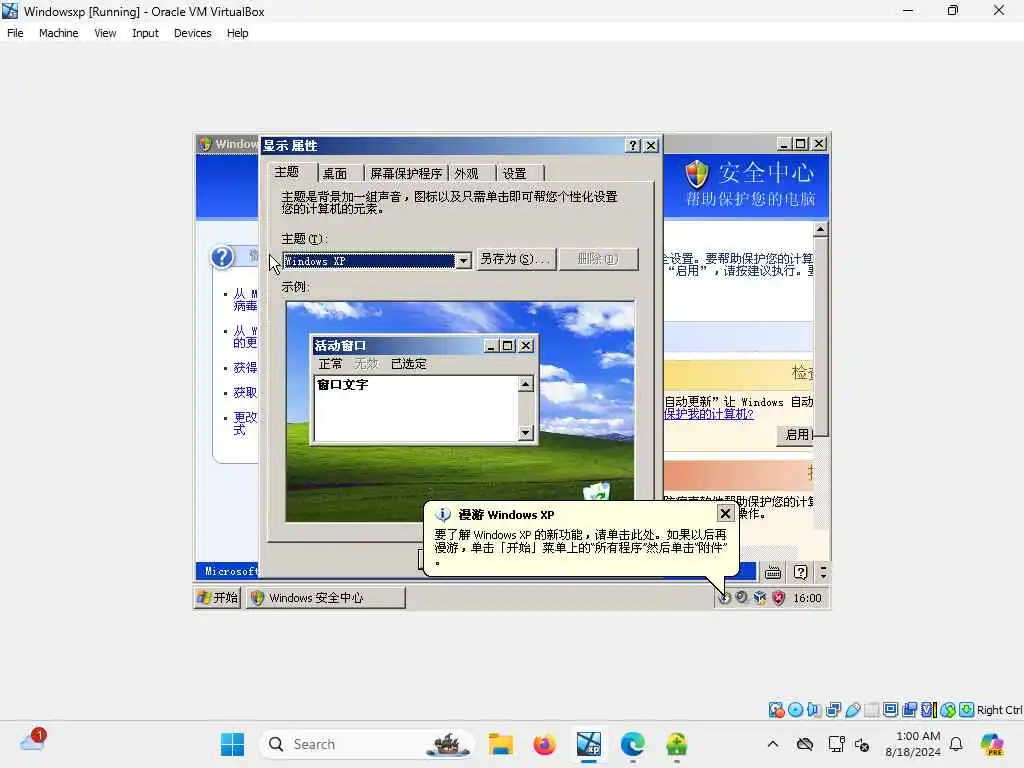1024x768 pixels.
Task: Click the network adapter indicator in VirtualBox status bar
Action: click(x=833, y=710)
